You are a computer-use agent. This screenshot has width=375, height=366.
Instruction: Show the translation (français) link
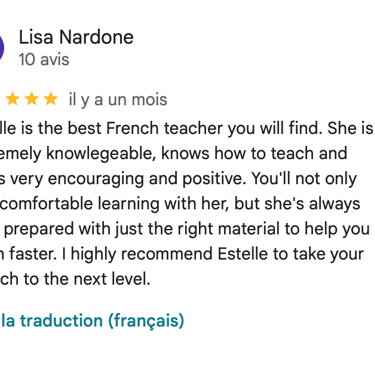click(92, 320)
